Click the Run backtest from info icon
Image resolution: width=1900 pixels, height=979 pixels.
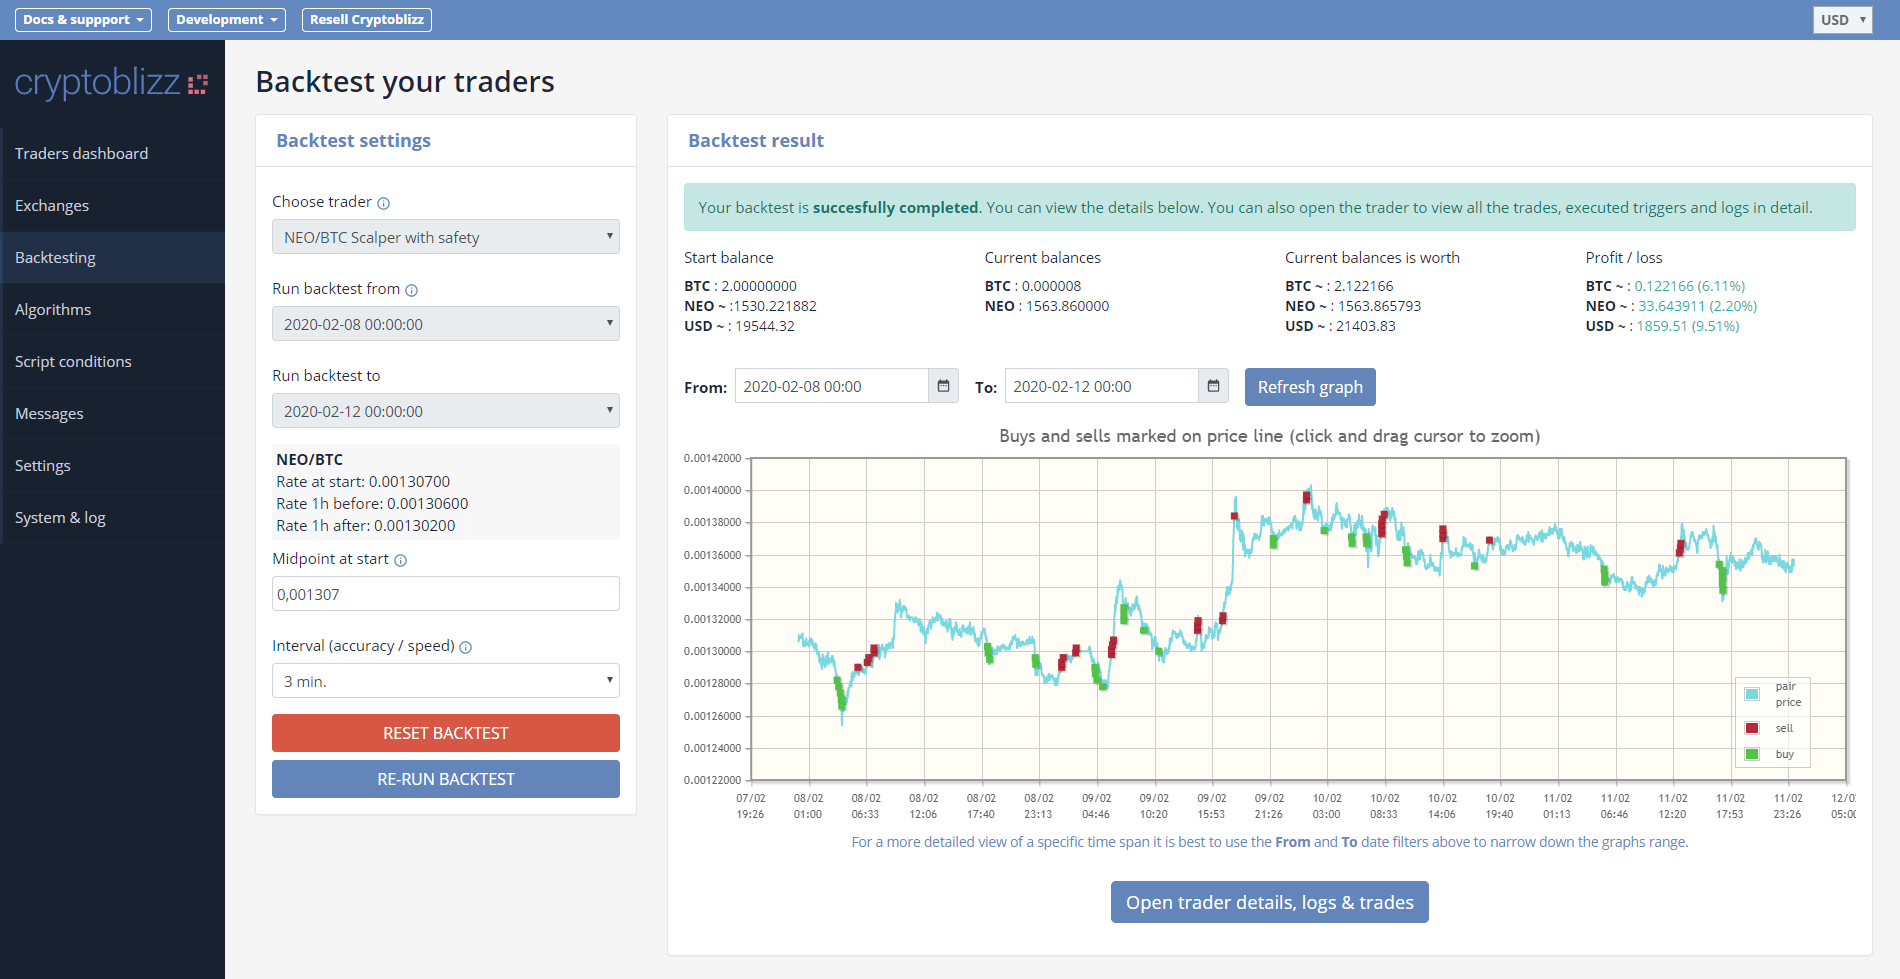(411, 290)
